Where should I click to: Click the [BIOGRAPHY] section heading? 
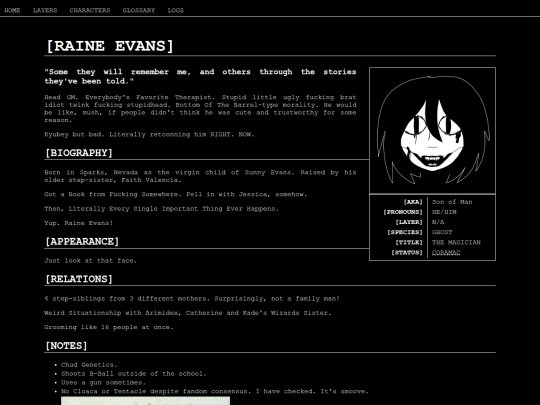[79, 153]
